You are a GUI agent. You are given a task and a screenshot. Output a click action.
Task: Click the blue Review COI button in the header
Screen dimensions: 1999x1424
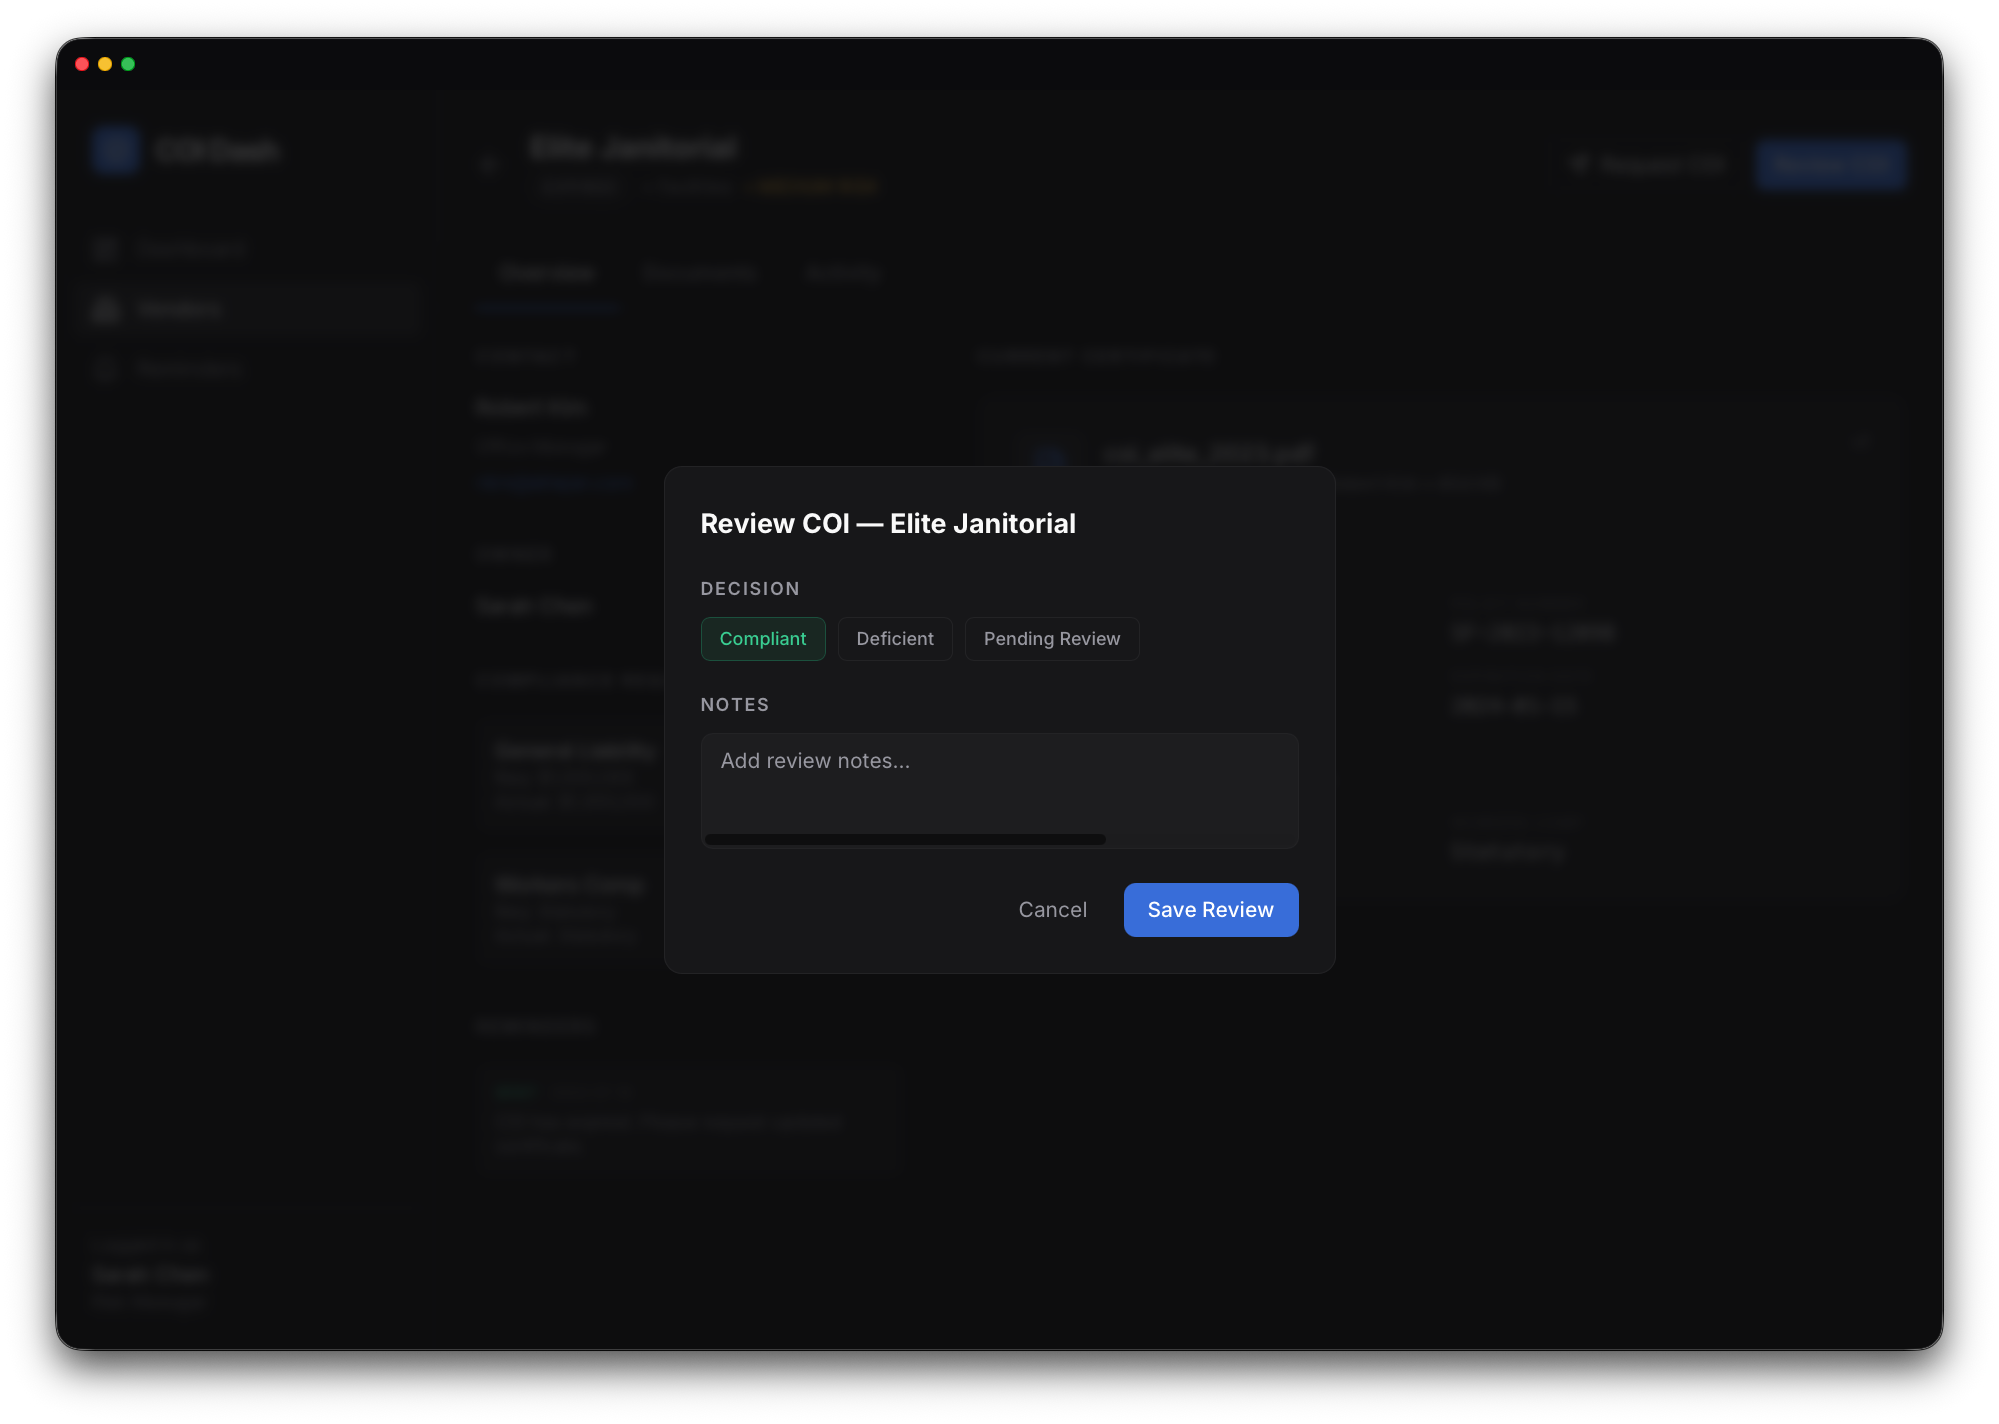tap(1831, 164)
